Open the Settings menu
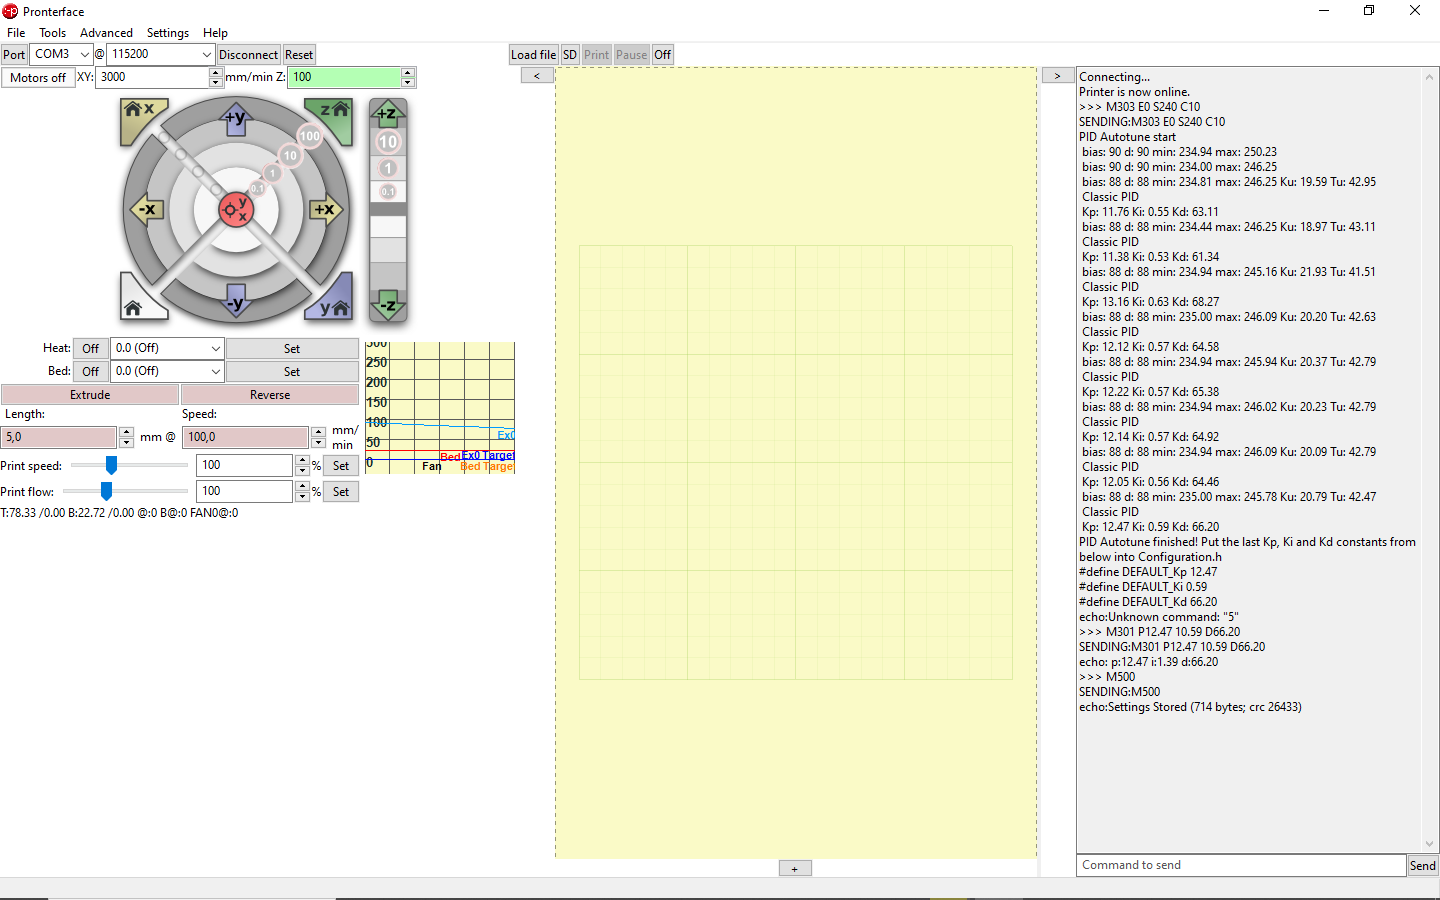This screenshot has width=1440, height=900. pyautogui.click(x=168, y=33)
